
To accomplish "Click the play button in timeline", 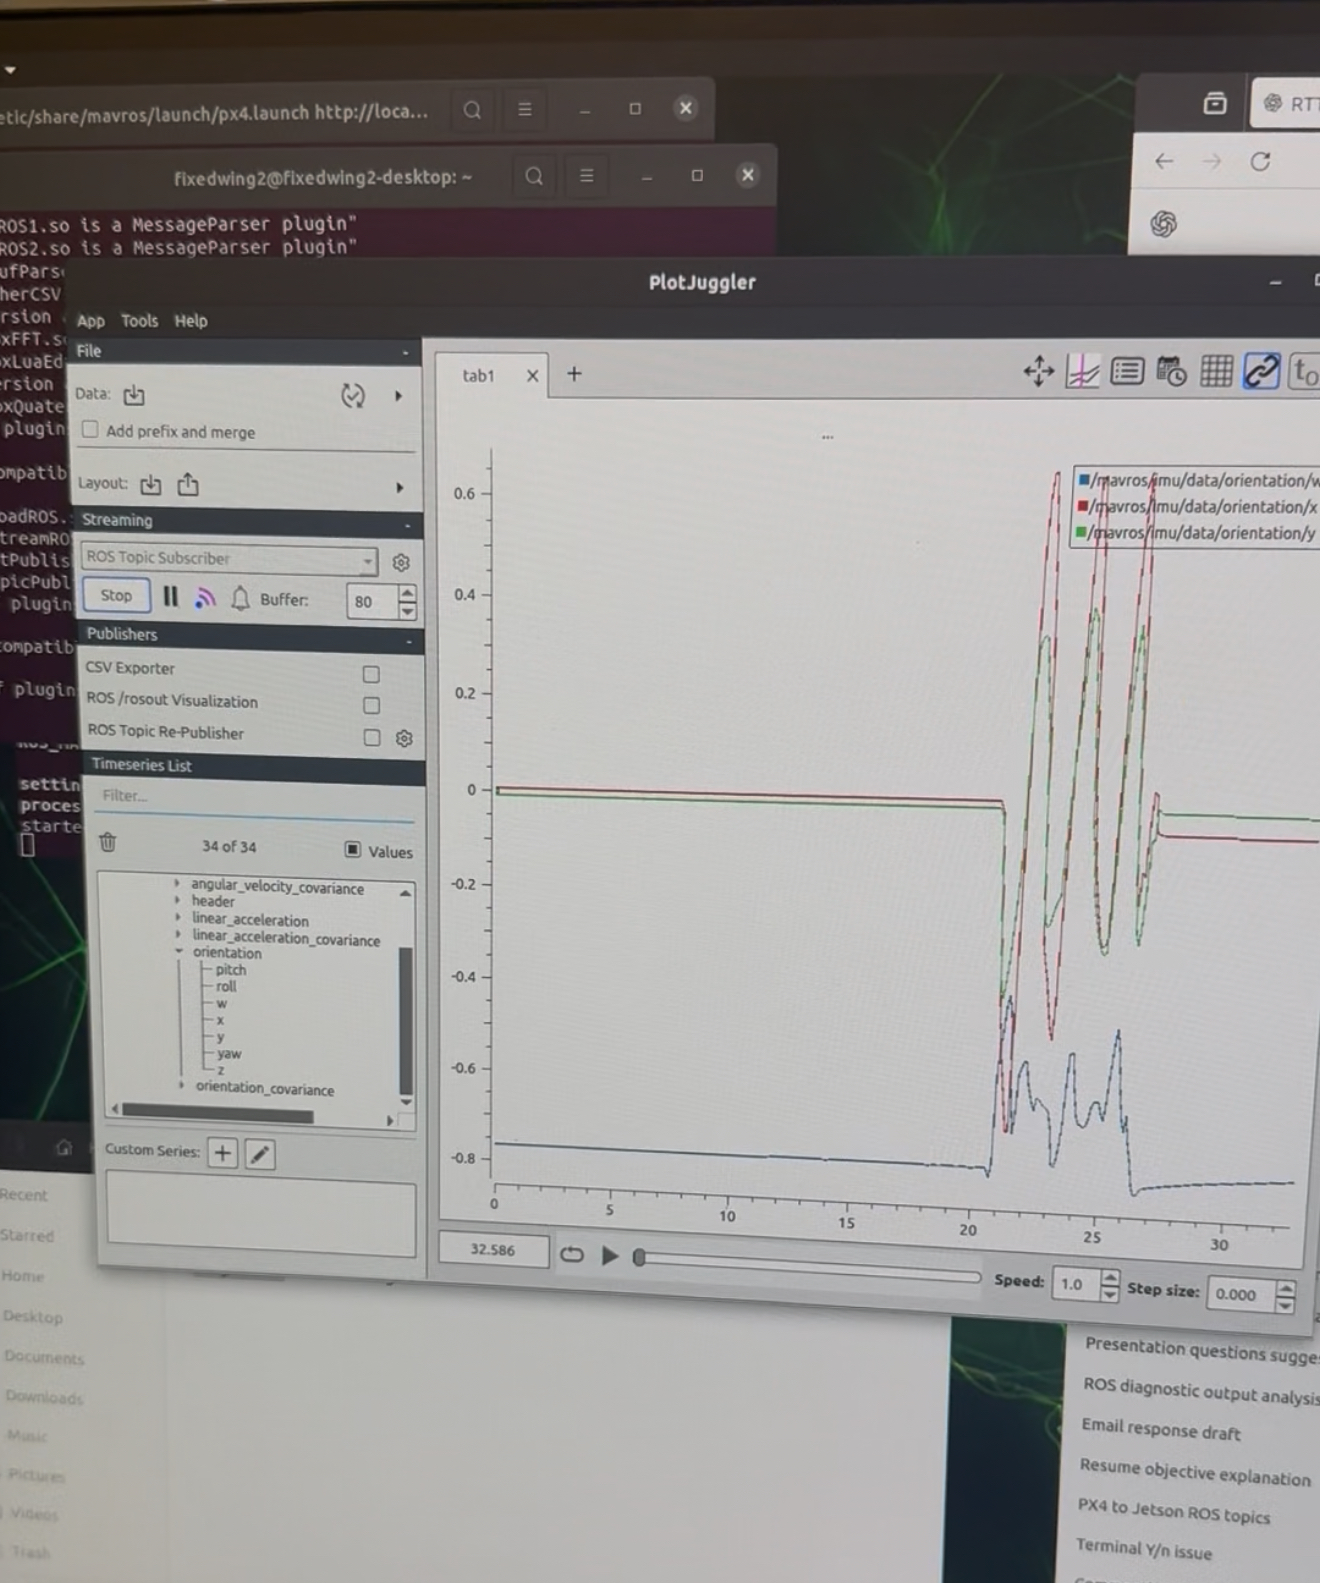I will 610,1255.
